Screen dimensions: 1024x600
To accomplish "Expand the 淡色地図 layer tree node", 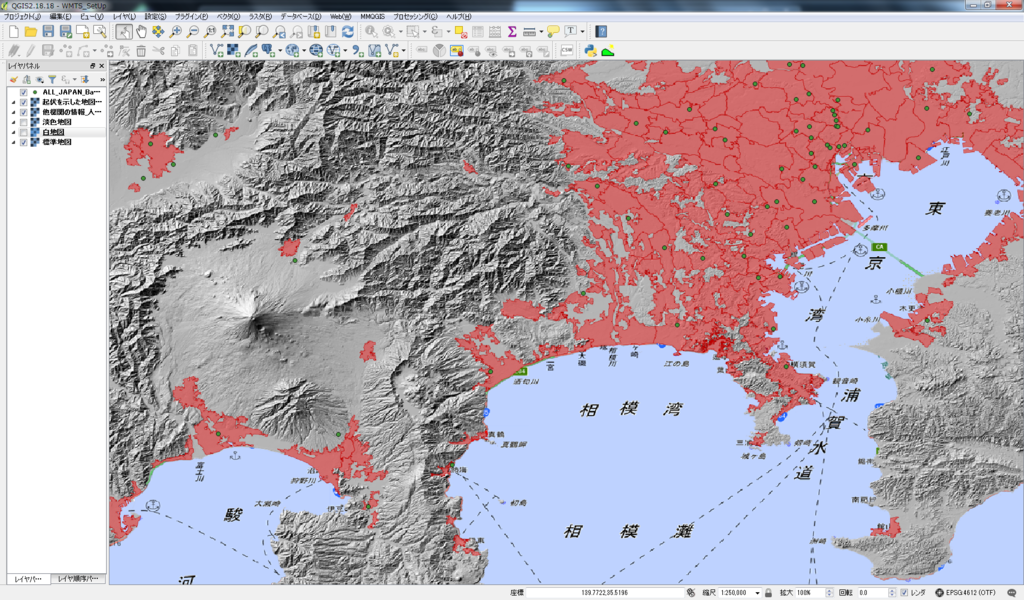I will pyautogui.click(x=14, y=122).
